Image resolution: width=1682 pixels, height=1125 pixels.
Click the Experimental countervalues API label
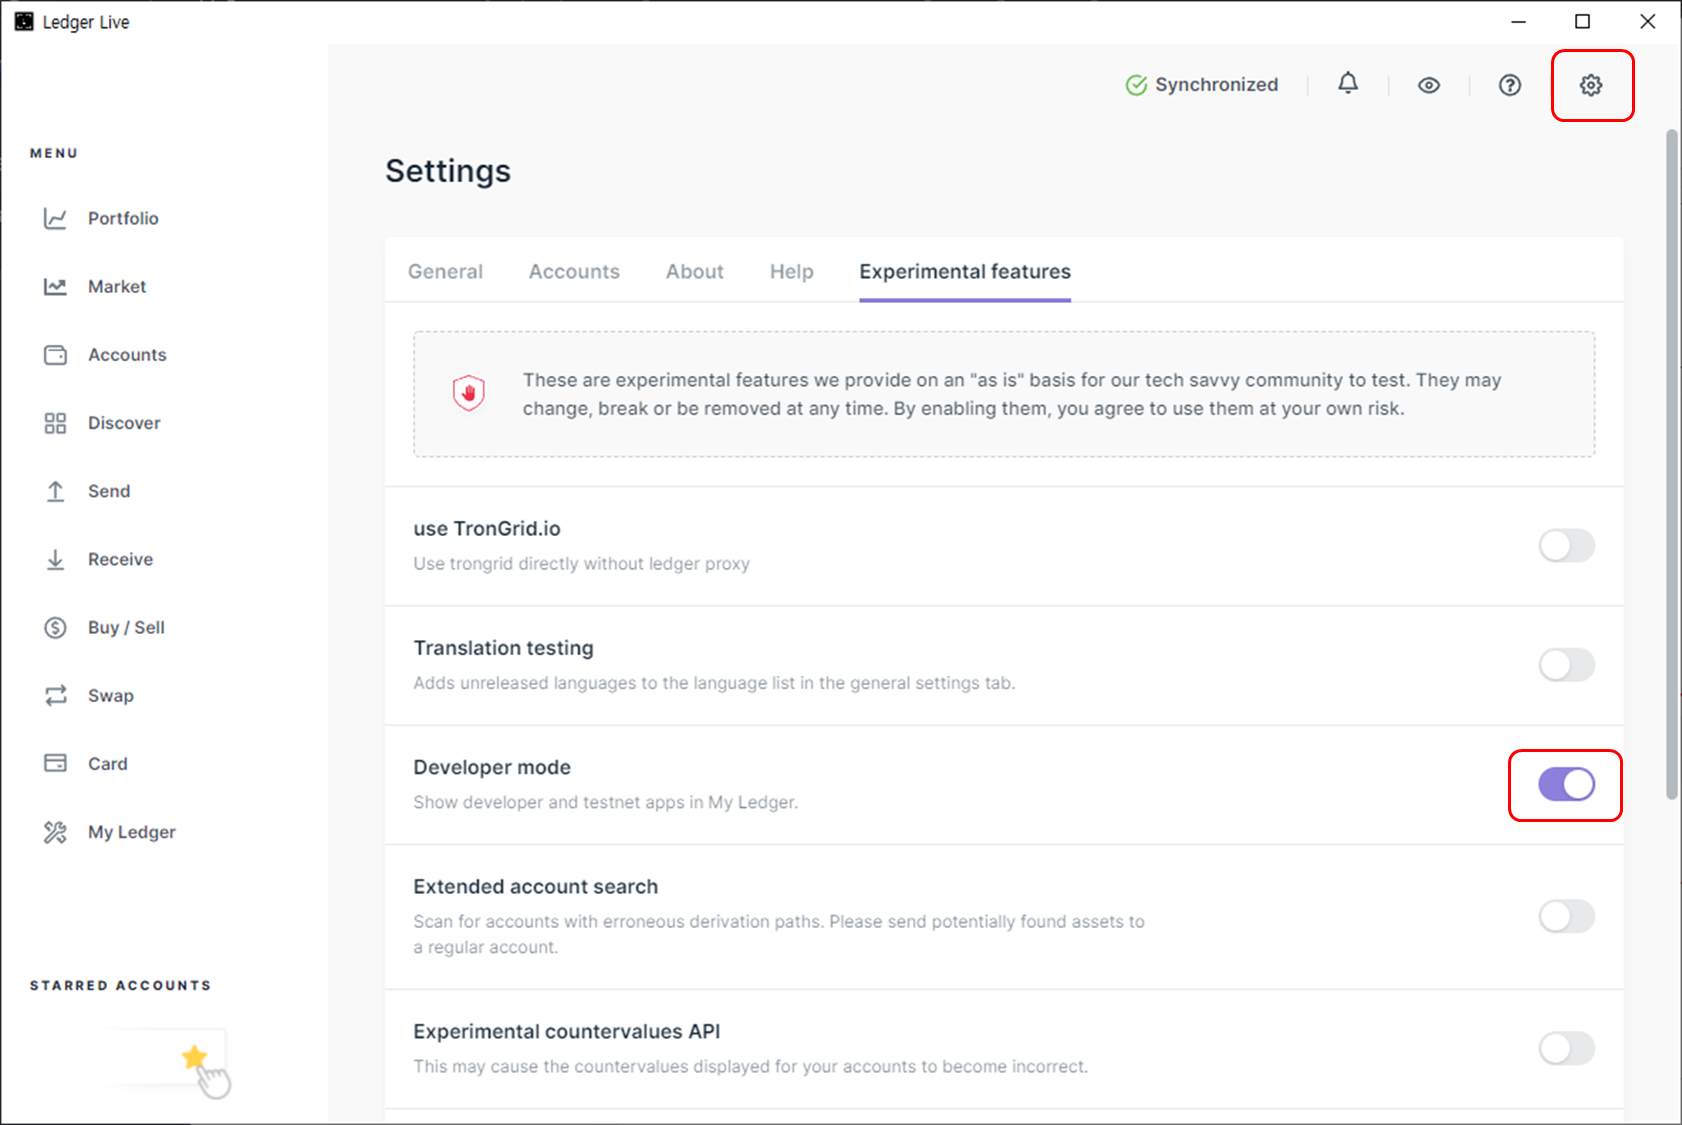pos(567,1031)
